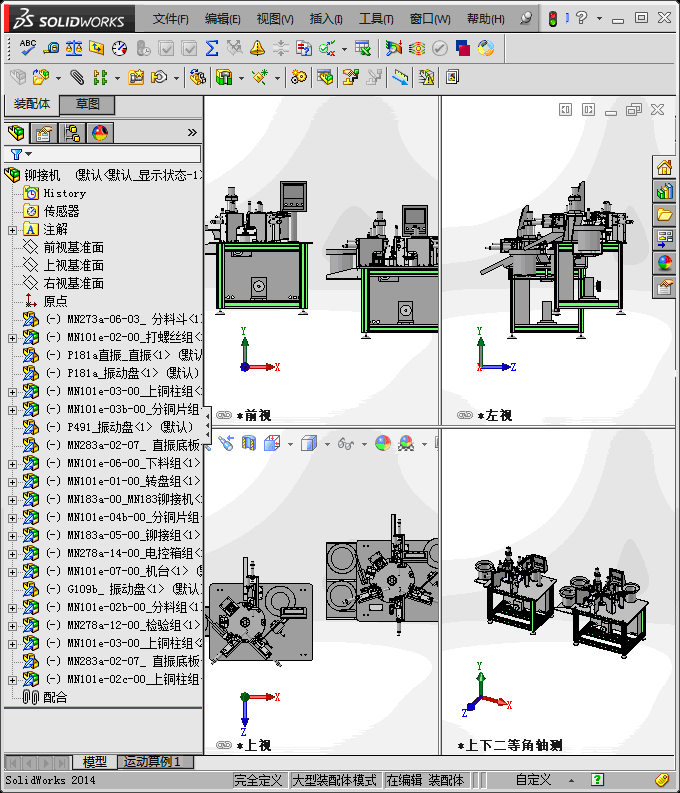
Task: Open the Appearances color ball in task pane
Action: [664, 263]
